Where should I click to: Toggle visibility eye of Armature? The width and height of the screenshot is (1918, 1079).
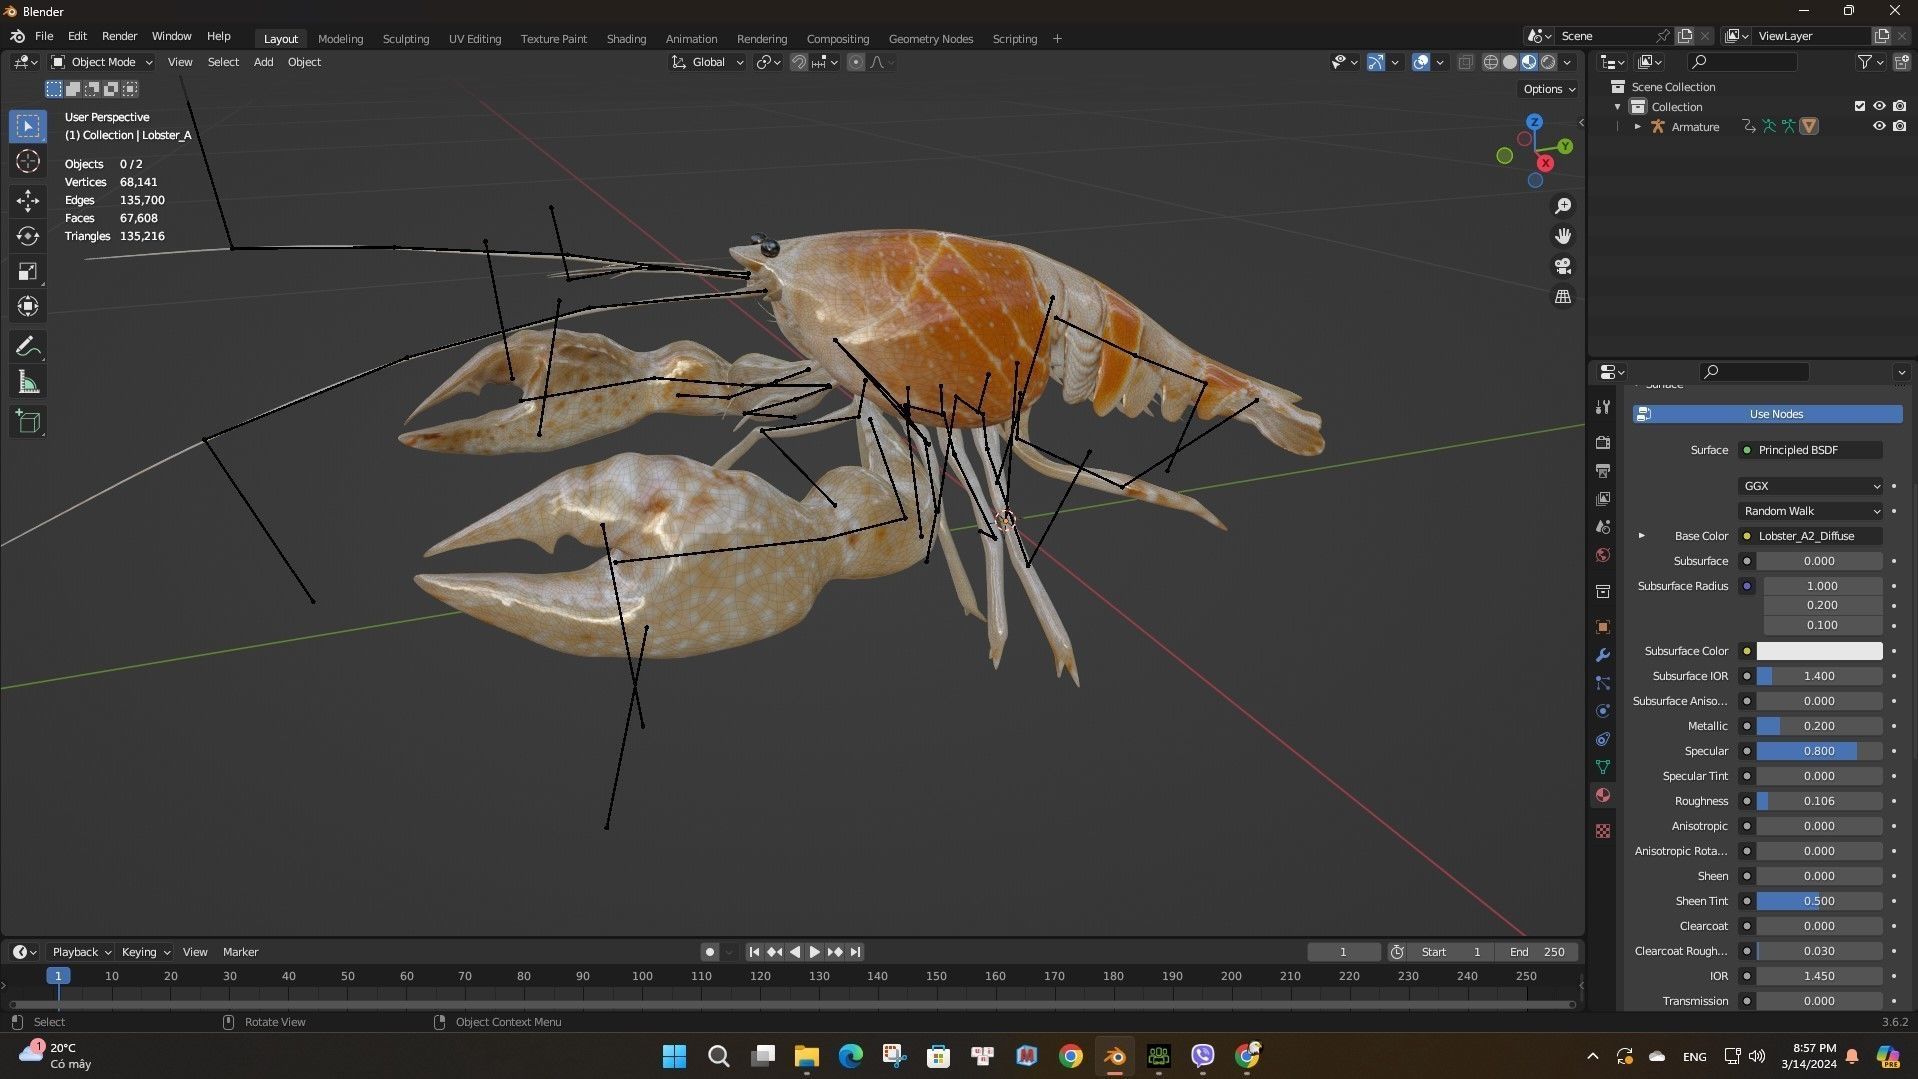pyautogui.click(x=1879, y=126)
